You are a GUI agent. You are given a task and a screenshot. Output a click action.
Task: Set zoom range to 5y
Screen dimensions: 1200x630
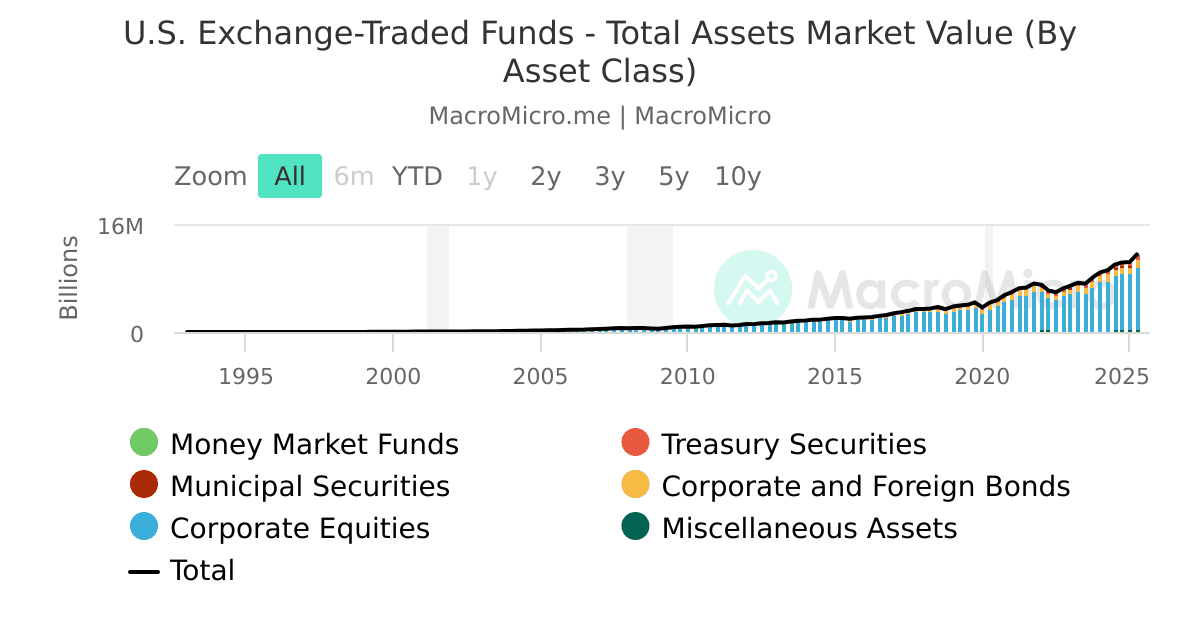click(x=674, y=176)
